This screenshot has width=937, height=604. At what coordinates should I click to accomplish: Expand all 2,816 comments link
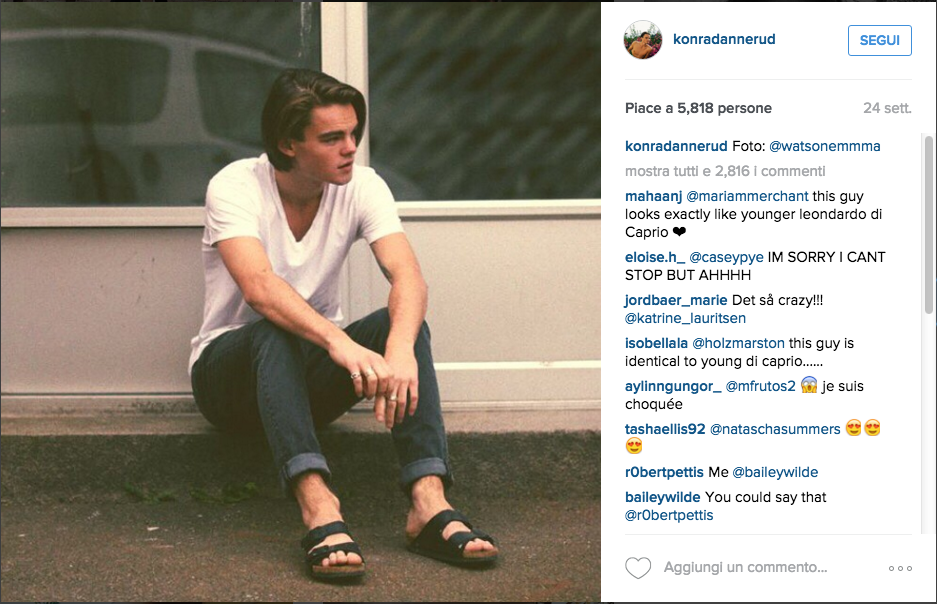[x=725, y=171]
